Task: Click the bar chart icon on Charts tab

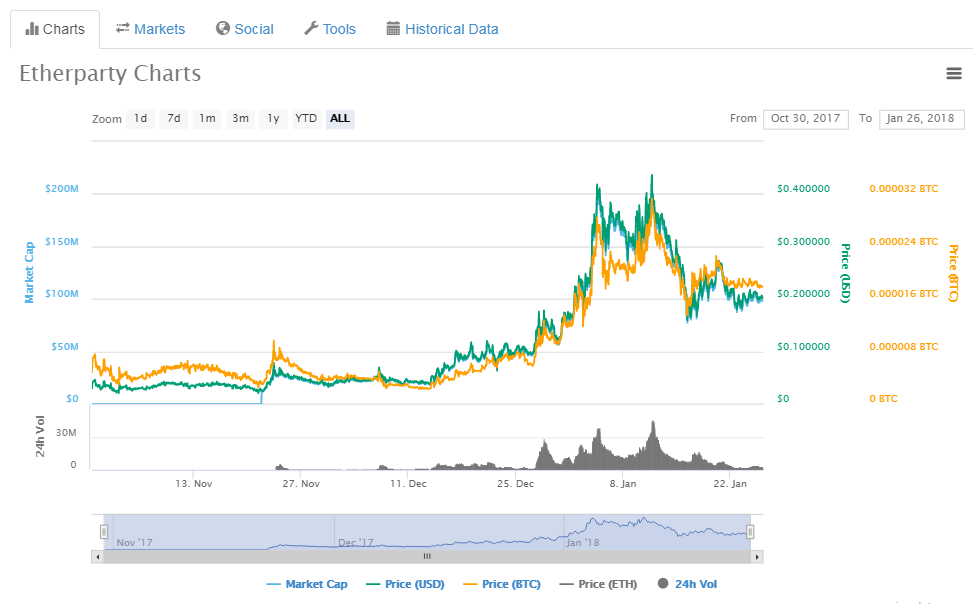Action: pos(32,29)
